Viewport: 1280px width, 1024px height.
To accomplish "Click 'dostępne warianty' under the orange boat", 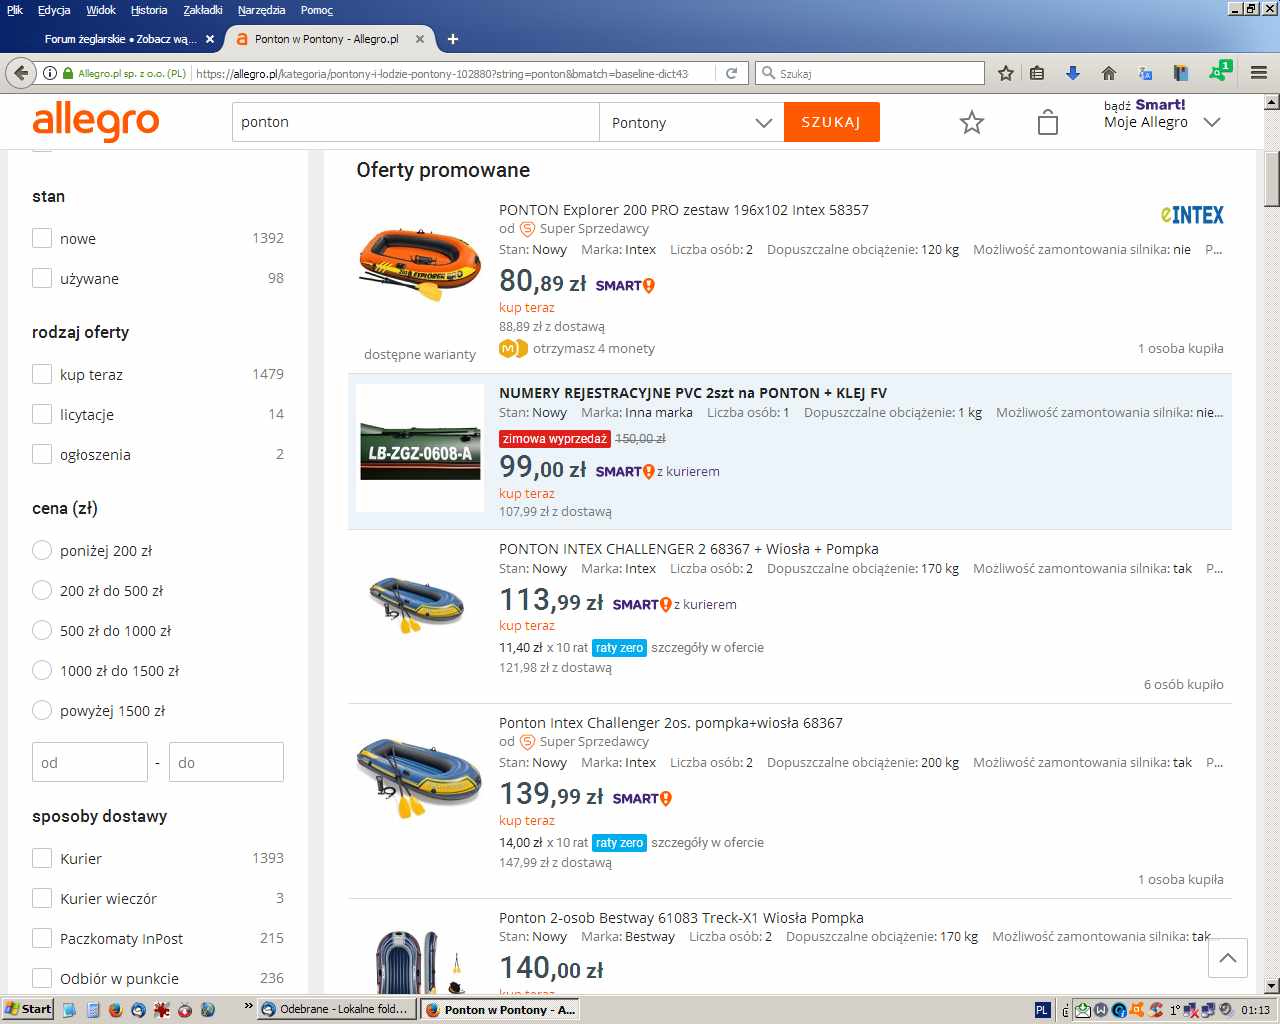I will click(x=420, y=355).
